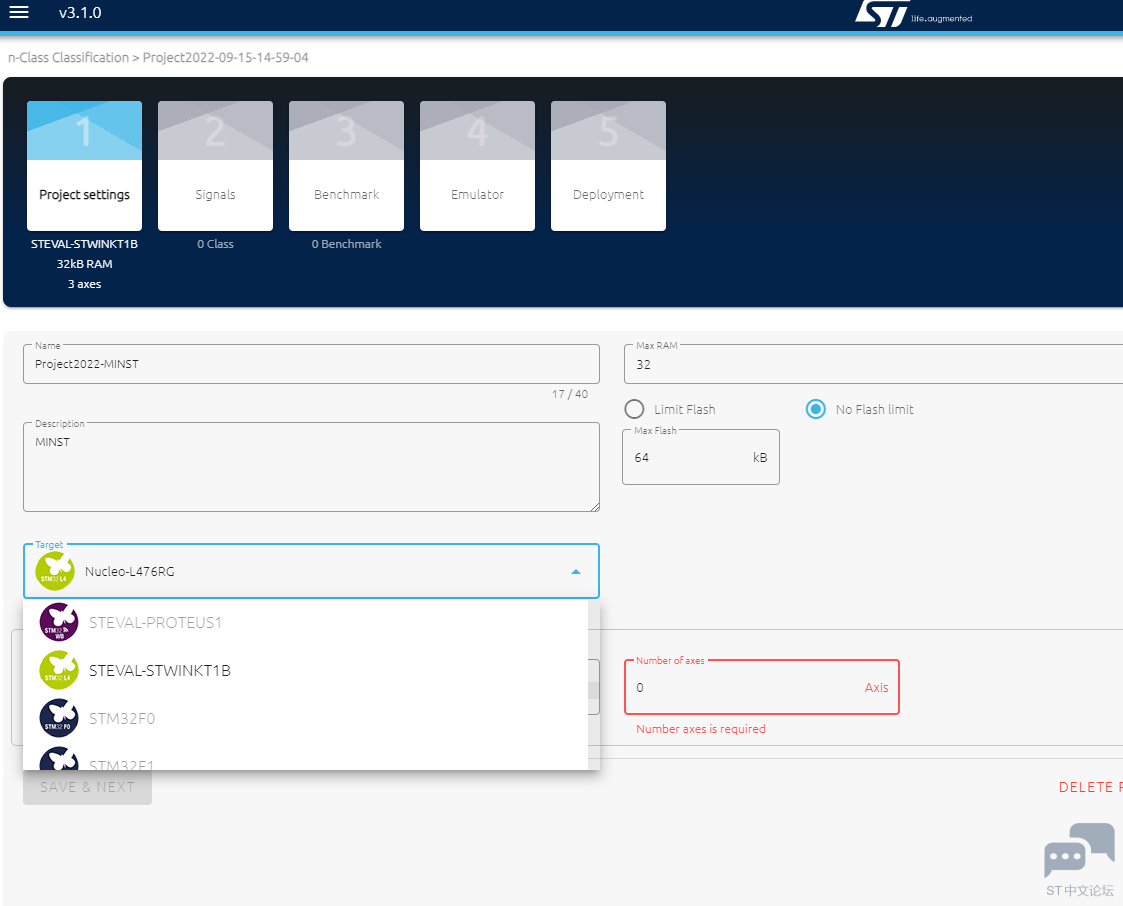
Task: Go to step 2 Signals
Action: click(x=216, y=166)
